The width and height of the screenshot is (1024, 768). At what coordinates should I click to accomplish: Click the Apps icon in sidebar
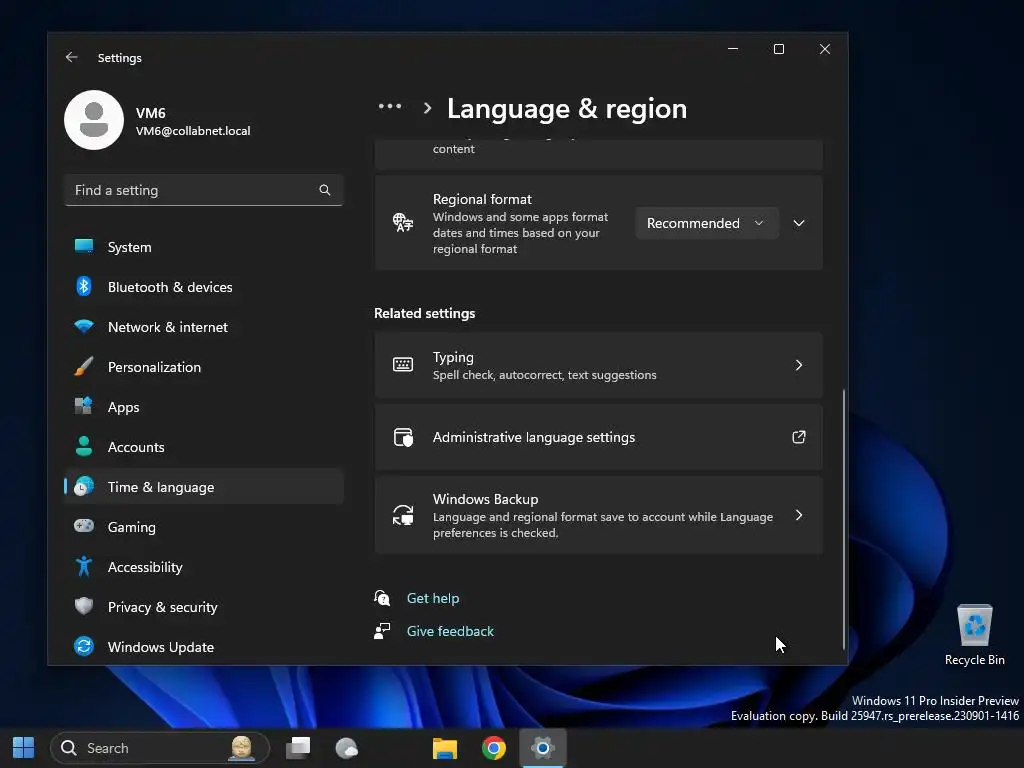click(84, 406)
